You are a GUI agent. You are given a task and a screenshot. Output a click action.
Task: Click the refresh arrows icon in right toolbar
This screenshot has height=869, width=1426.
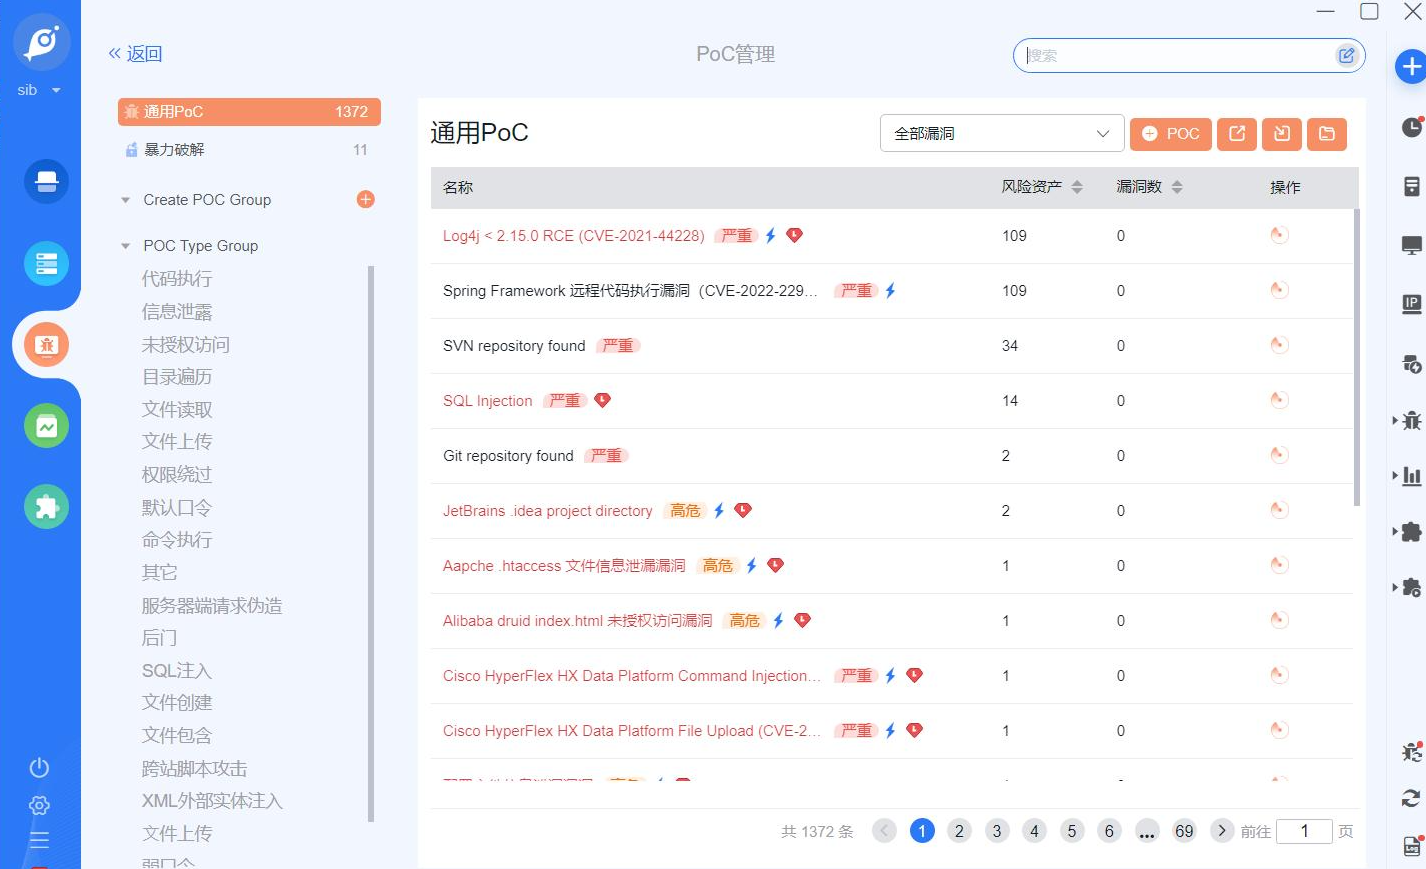(1411, 798)
